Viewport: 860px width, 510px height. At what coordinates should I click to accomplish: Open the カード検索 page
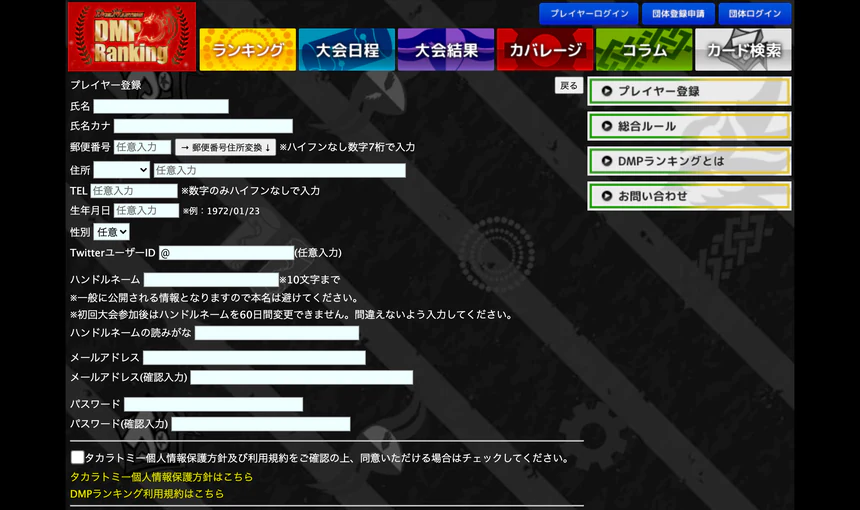pos(743,49)
